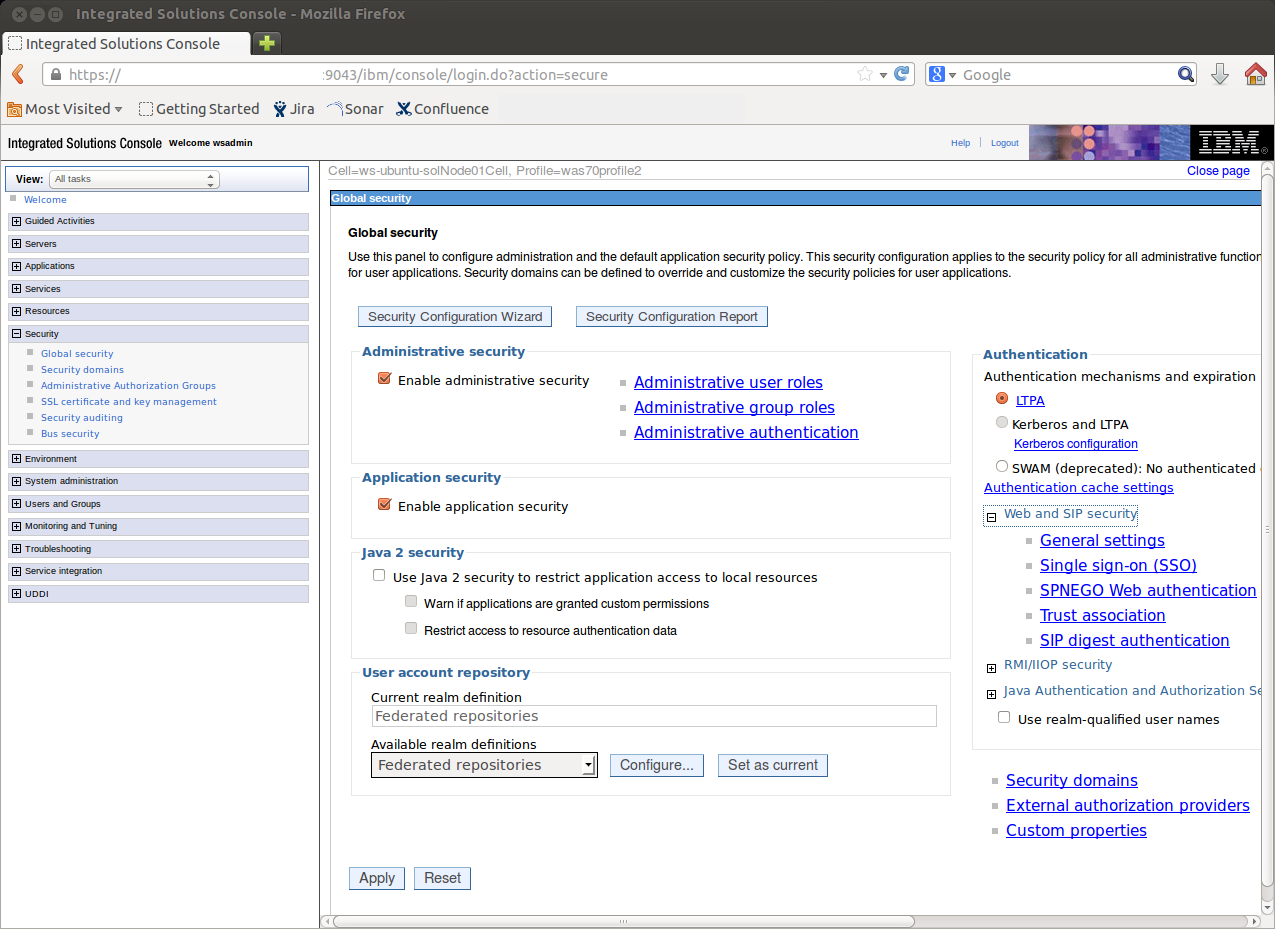The image size is (1275, 929).
Task: Open the Administrative user roles link
Action: point(728,382)
